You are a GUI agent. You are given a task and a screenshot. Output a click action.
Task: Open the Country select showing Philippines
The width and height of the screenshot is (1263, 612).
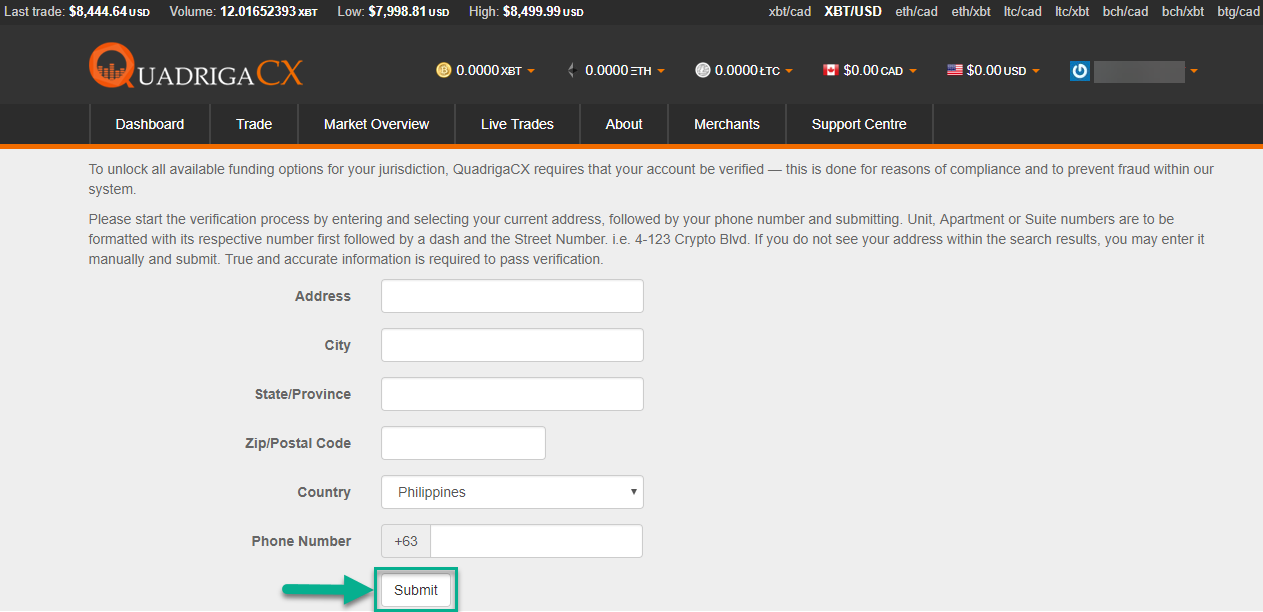coord(512,492)
